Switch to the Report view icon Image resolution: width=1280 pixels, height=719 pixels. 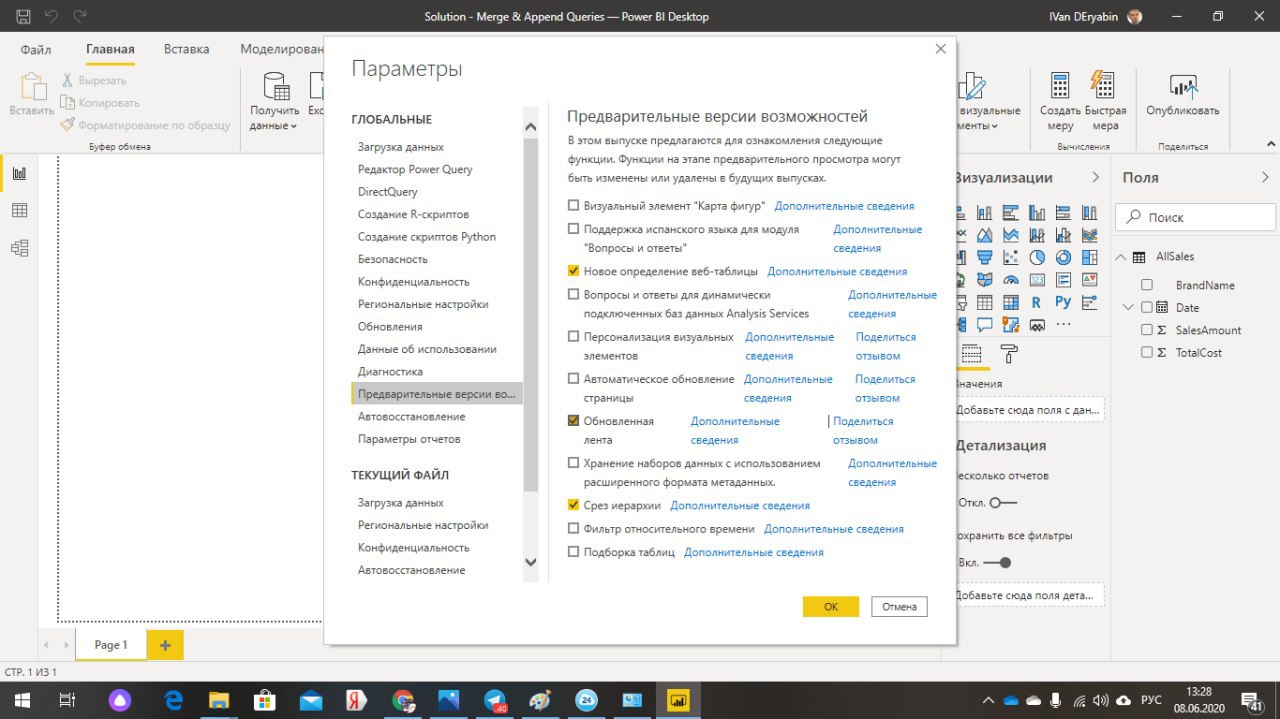point(19,173)
